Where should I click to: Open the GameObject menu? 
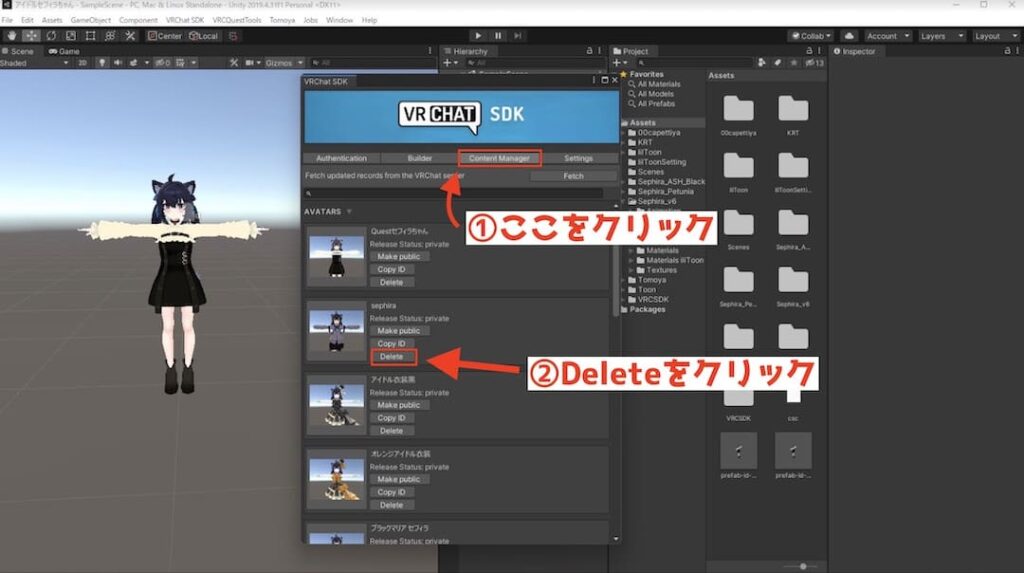(90, 20)
